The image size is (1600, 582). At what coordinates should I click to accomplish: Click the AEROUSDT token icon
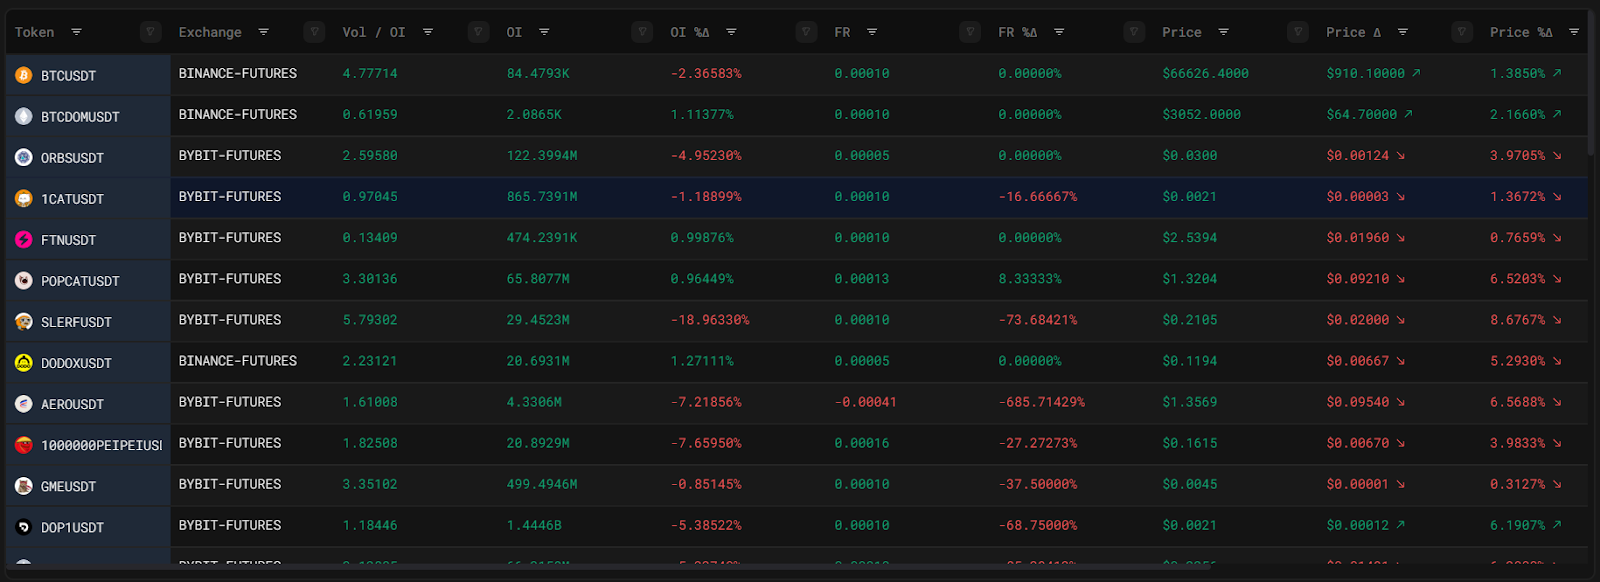[x=24, y=403]
